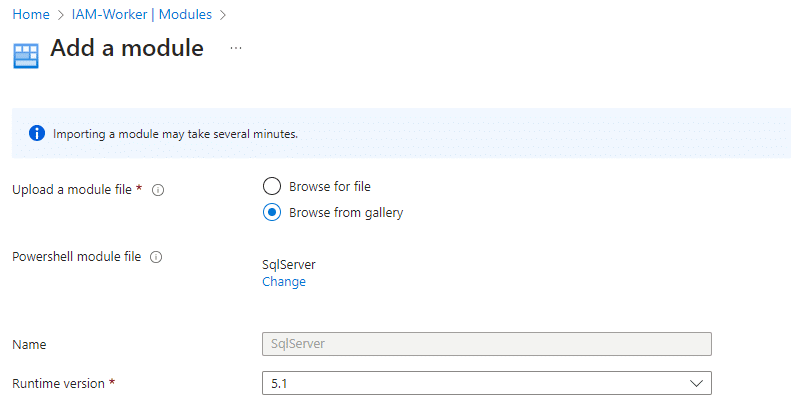Open the ellipsis more options menu

(236, 48)
